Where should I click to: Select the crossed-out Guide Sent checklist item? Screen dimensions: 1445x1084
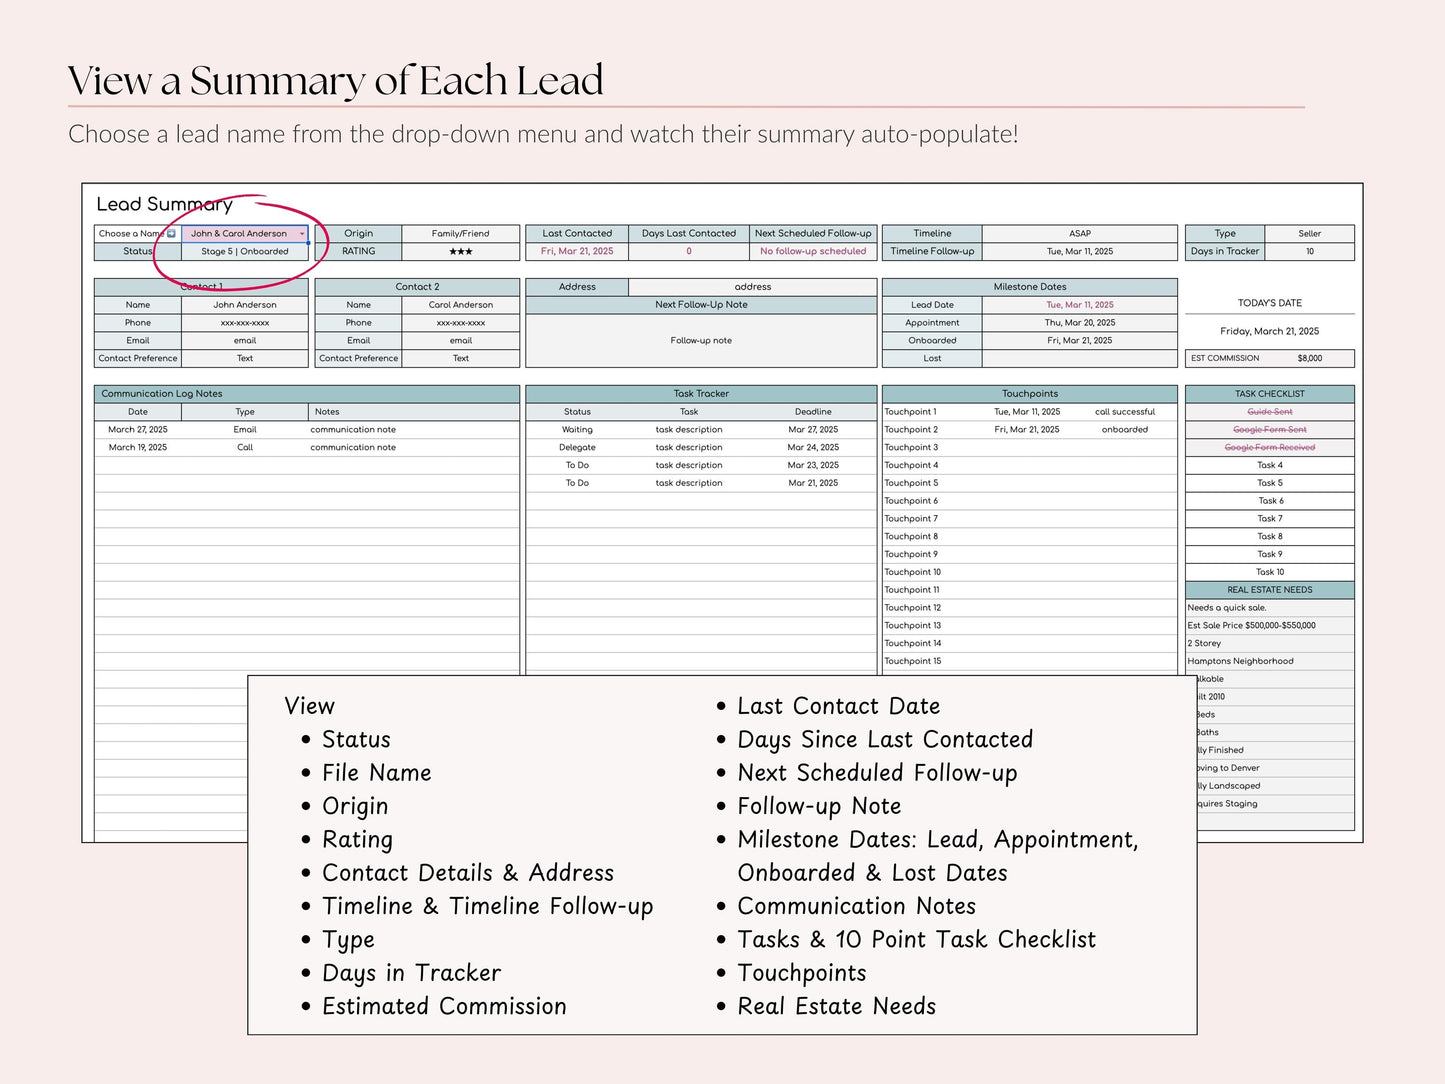coord(1270,412)
